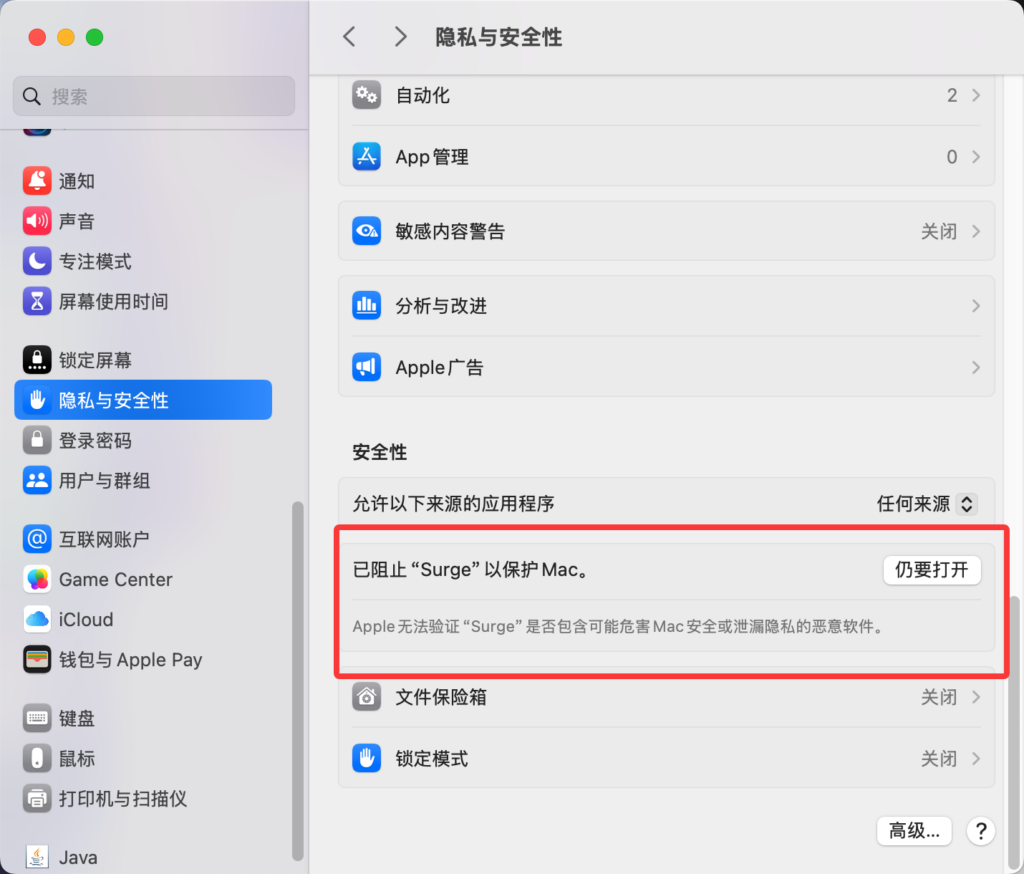
Task: Expand 文件保险箱 chevron arrow
Action: click(x=976, y=697)
